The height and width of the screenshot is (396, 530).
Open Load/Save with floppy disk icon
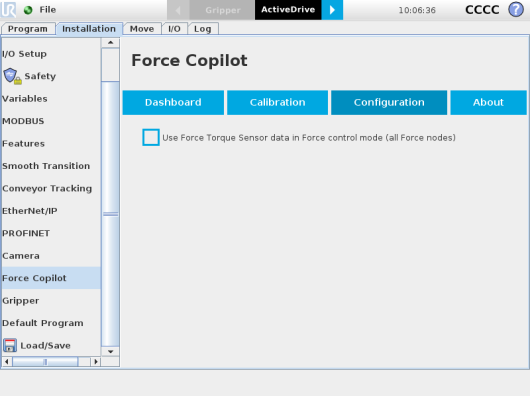coord(37,345)
